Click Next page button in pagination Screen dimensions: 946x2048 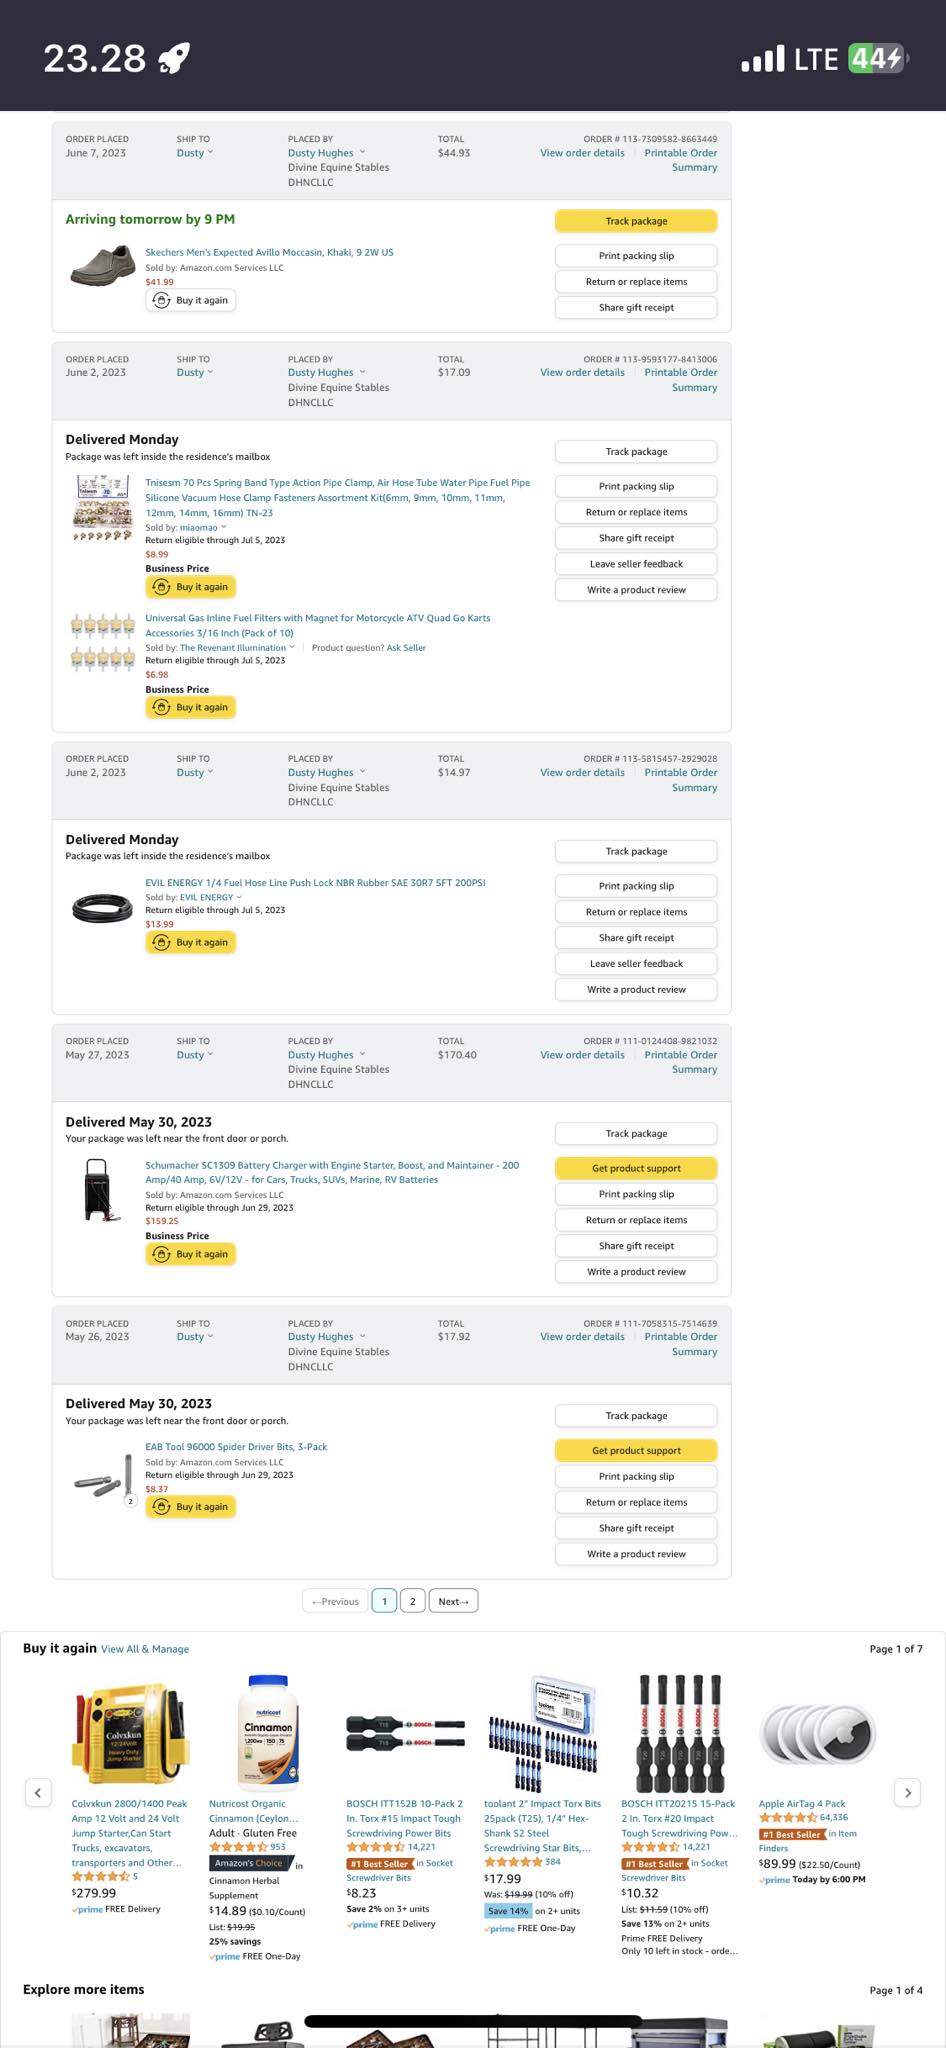(453, 1601)
